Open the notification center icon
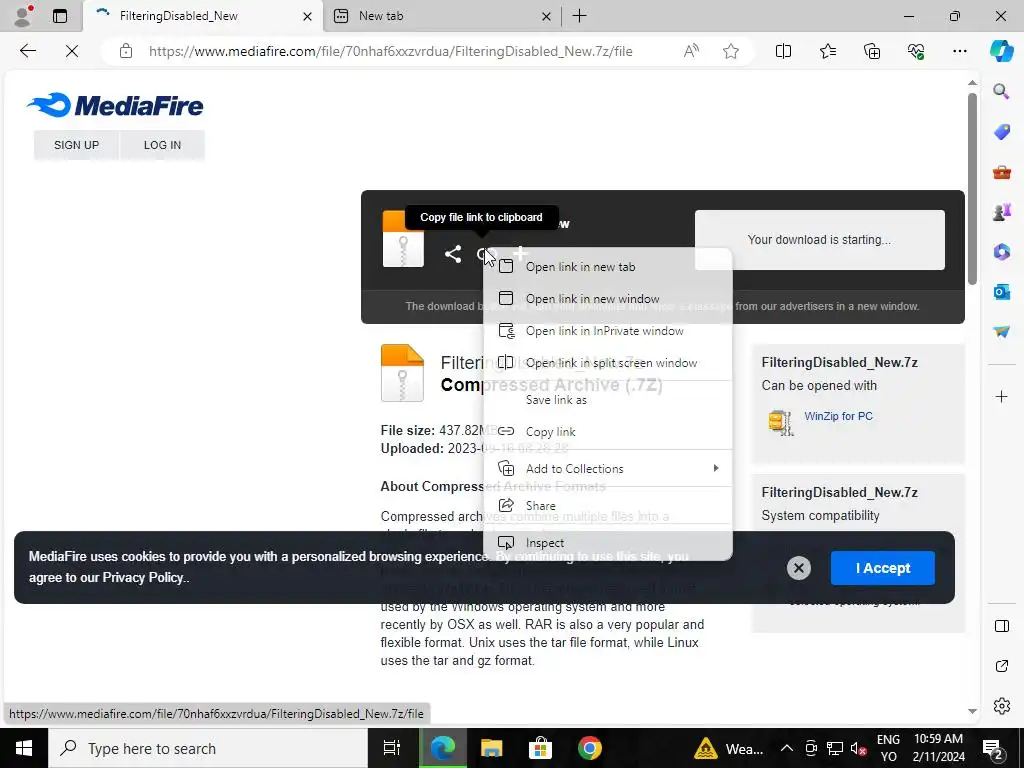Image resolution: width=1024 pixels, height=768 pixels. pyautogui.click(x=993, y=748)
